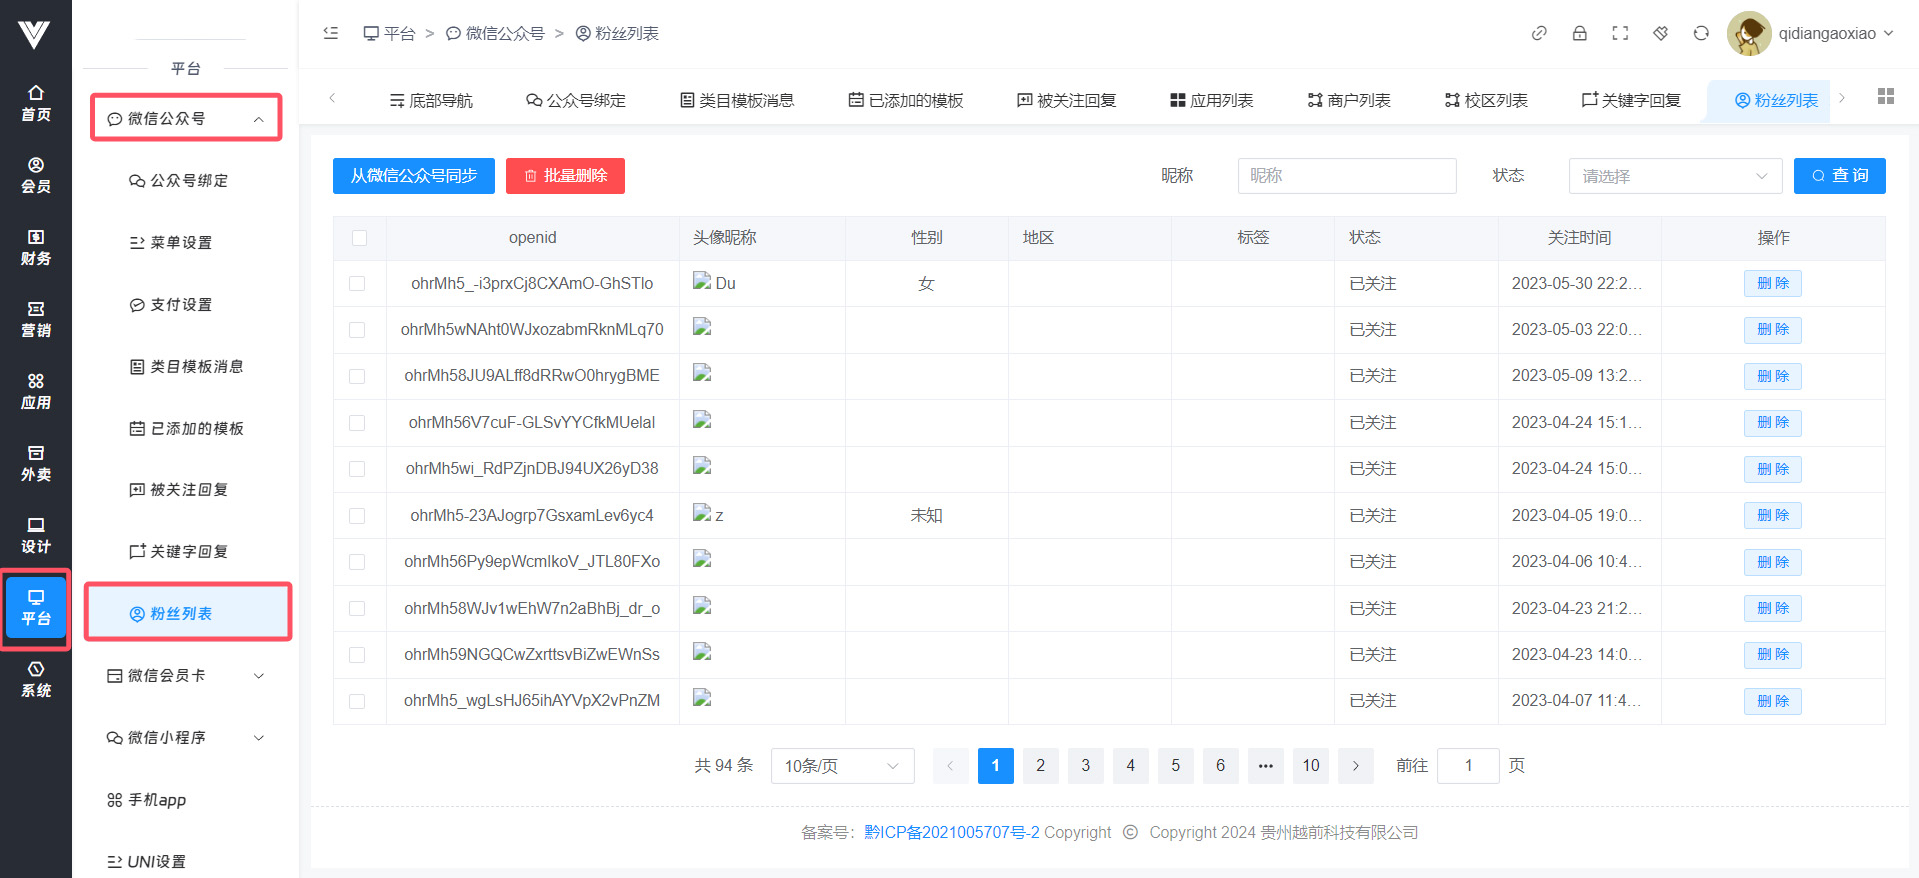
Task: Toggle the select-all checkbox in table header
Action: tap(359, 238)
